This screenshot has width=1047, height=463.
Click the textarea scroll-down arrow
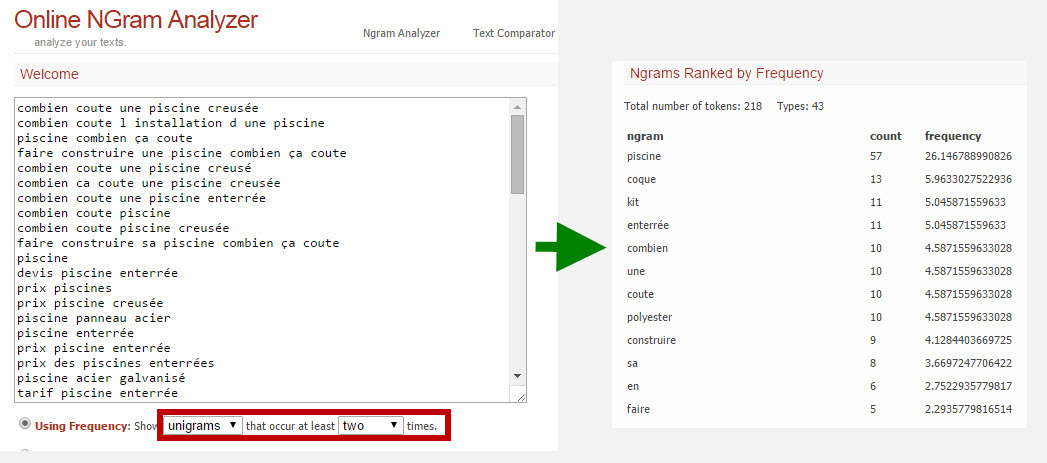click(x=517, y=376)
